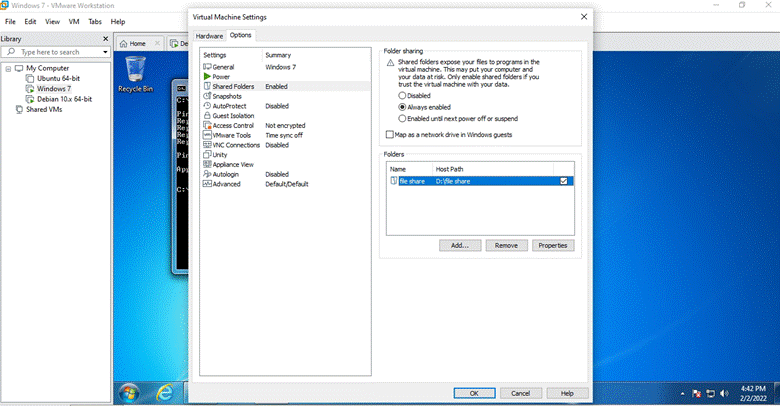Click the warning triangle icon in Folder sharing

390,63
